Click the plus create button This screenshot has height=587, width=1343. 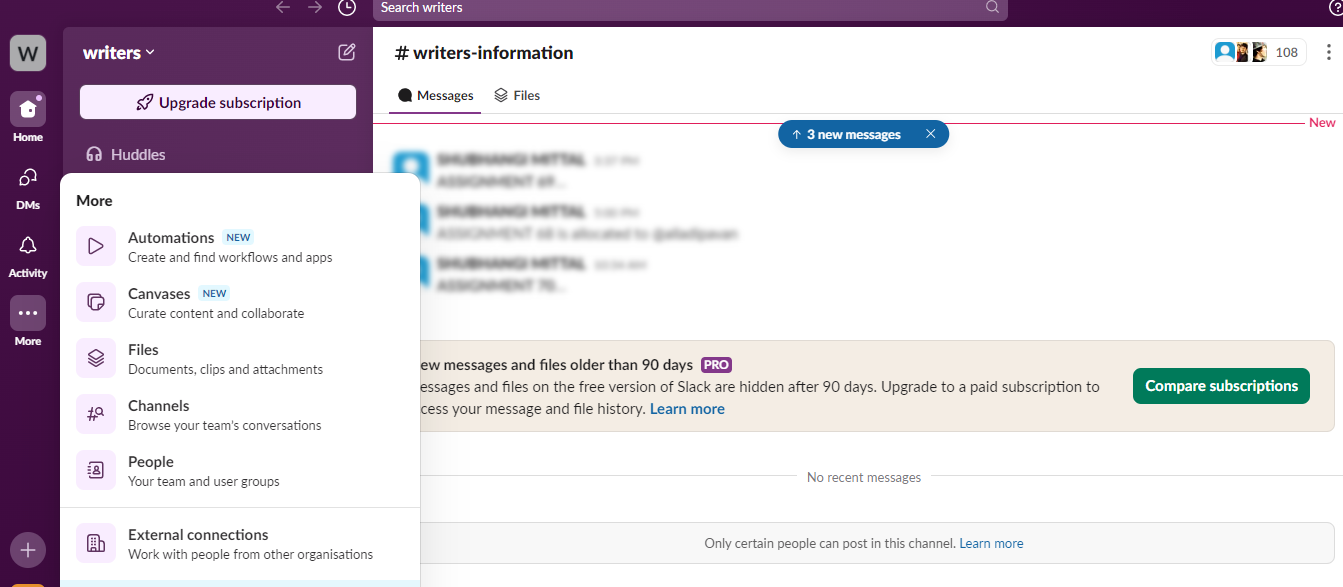[x=28, y=550]
